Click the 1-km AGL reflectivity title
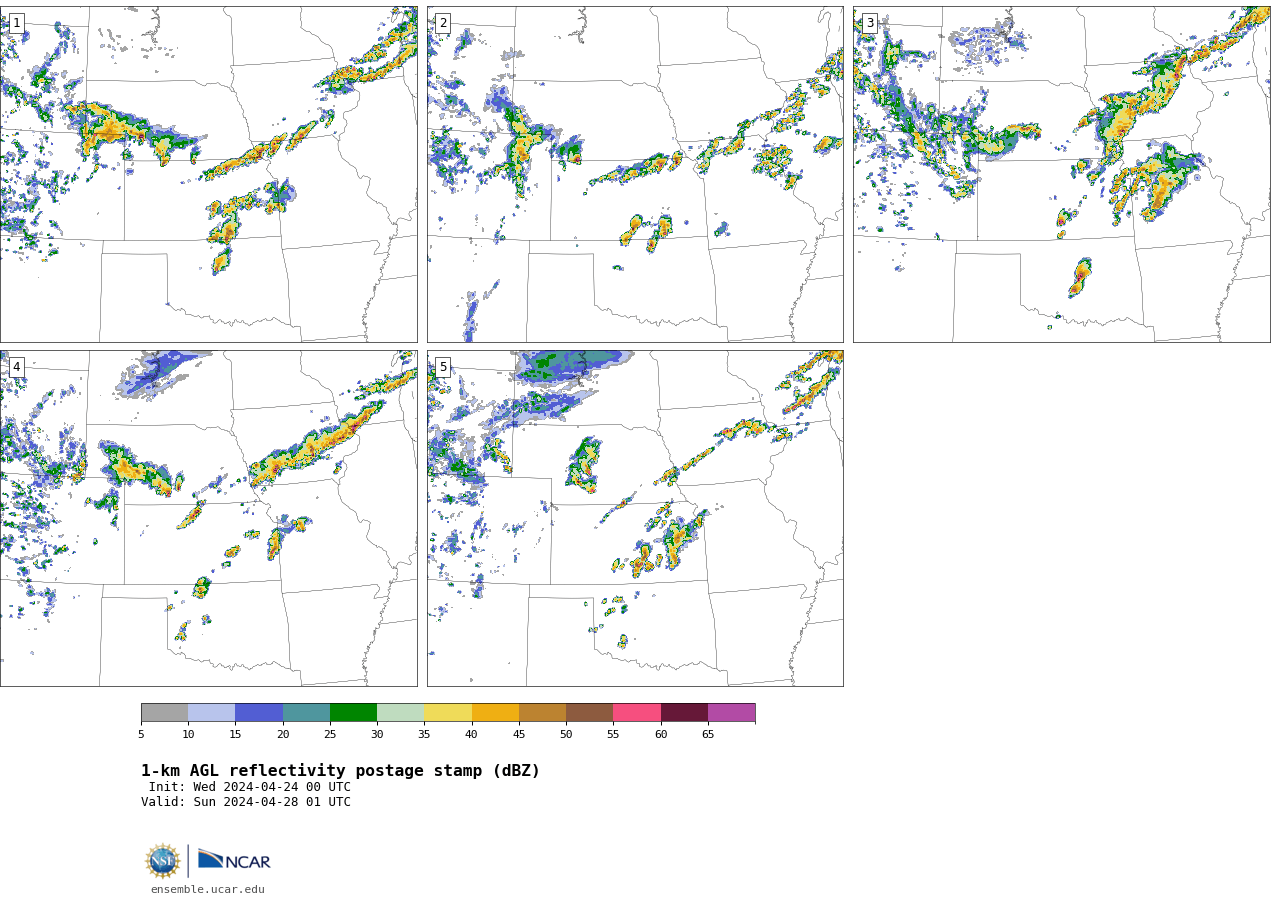Viewport: 1280px width, 901px height. [x=340, y=771]
